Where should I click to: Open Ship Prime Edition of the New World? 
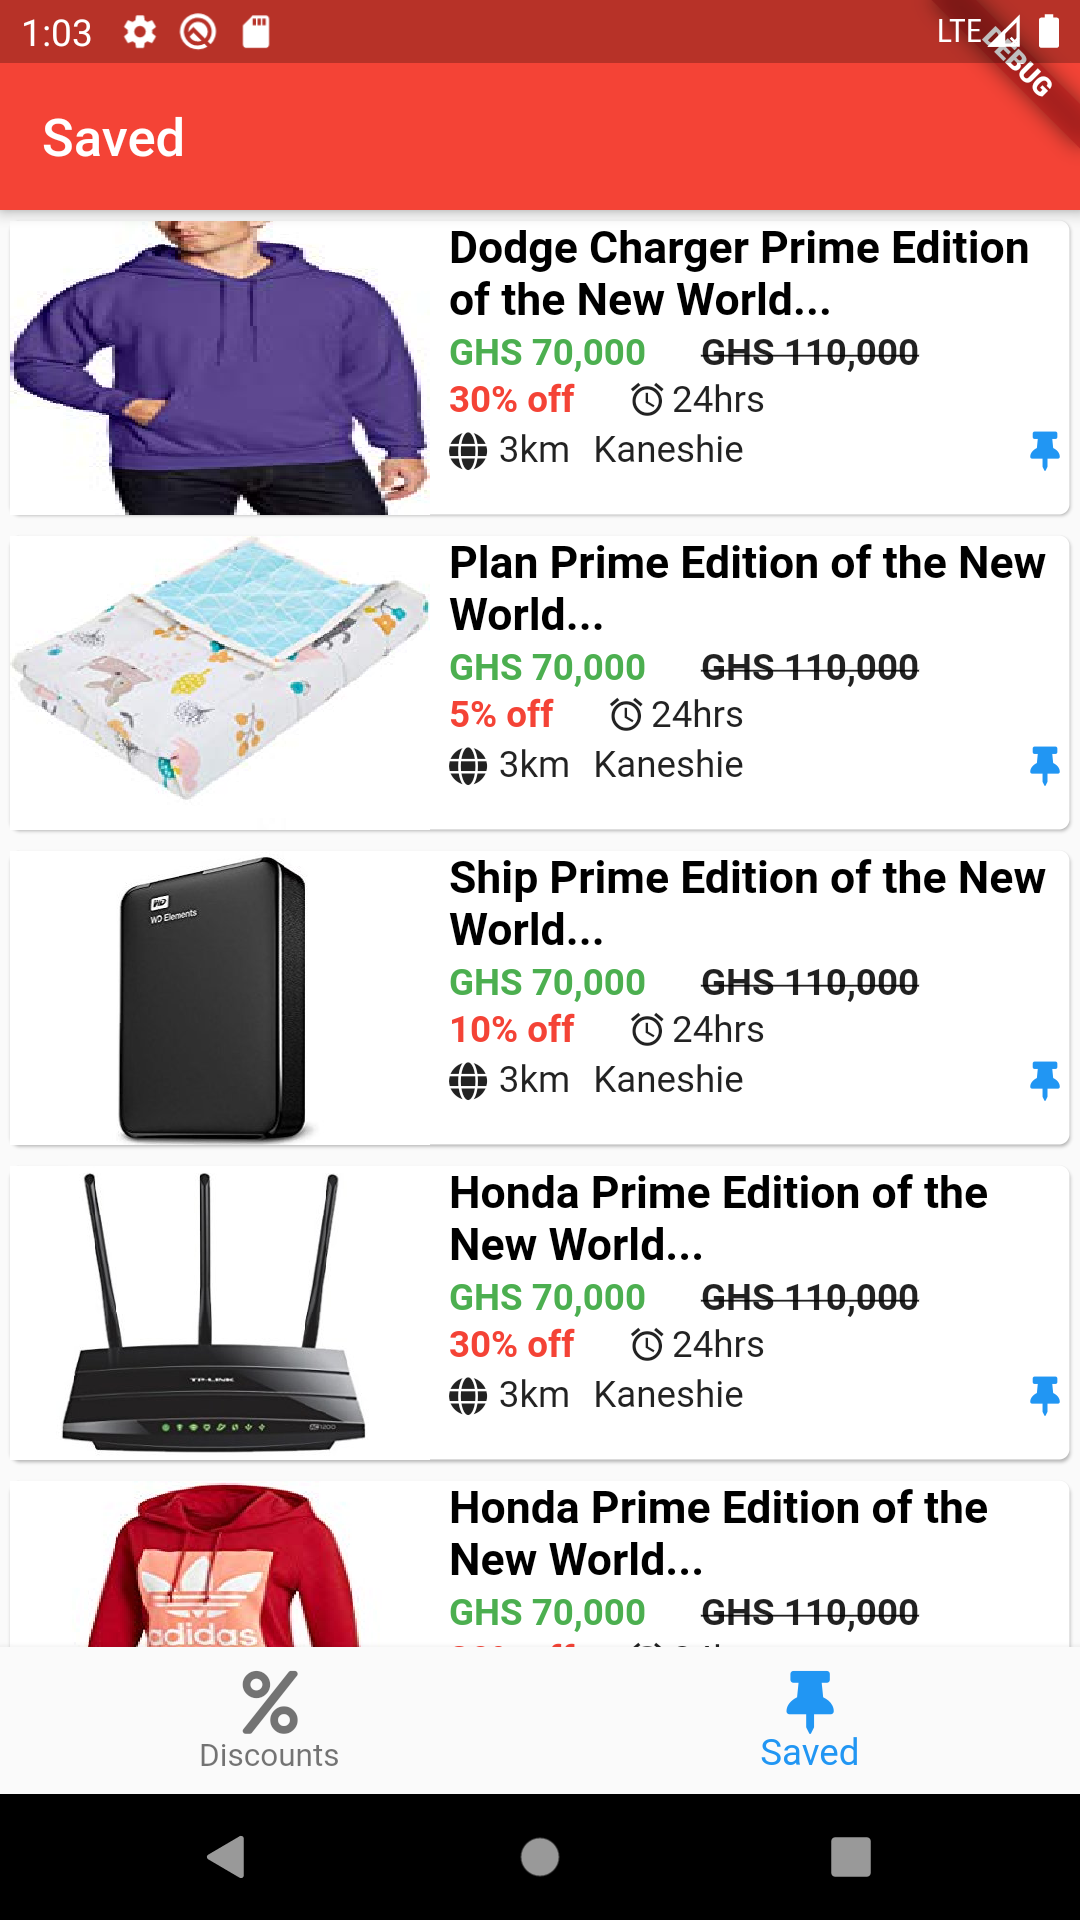click(x=747, y=904)
